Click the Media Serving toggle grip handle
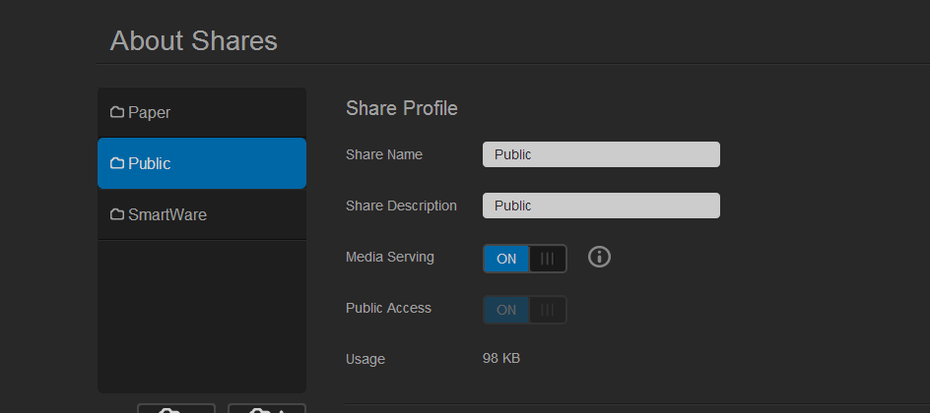The height and width of the screenshot is (413, 930). 547,259
